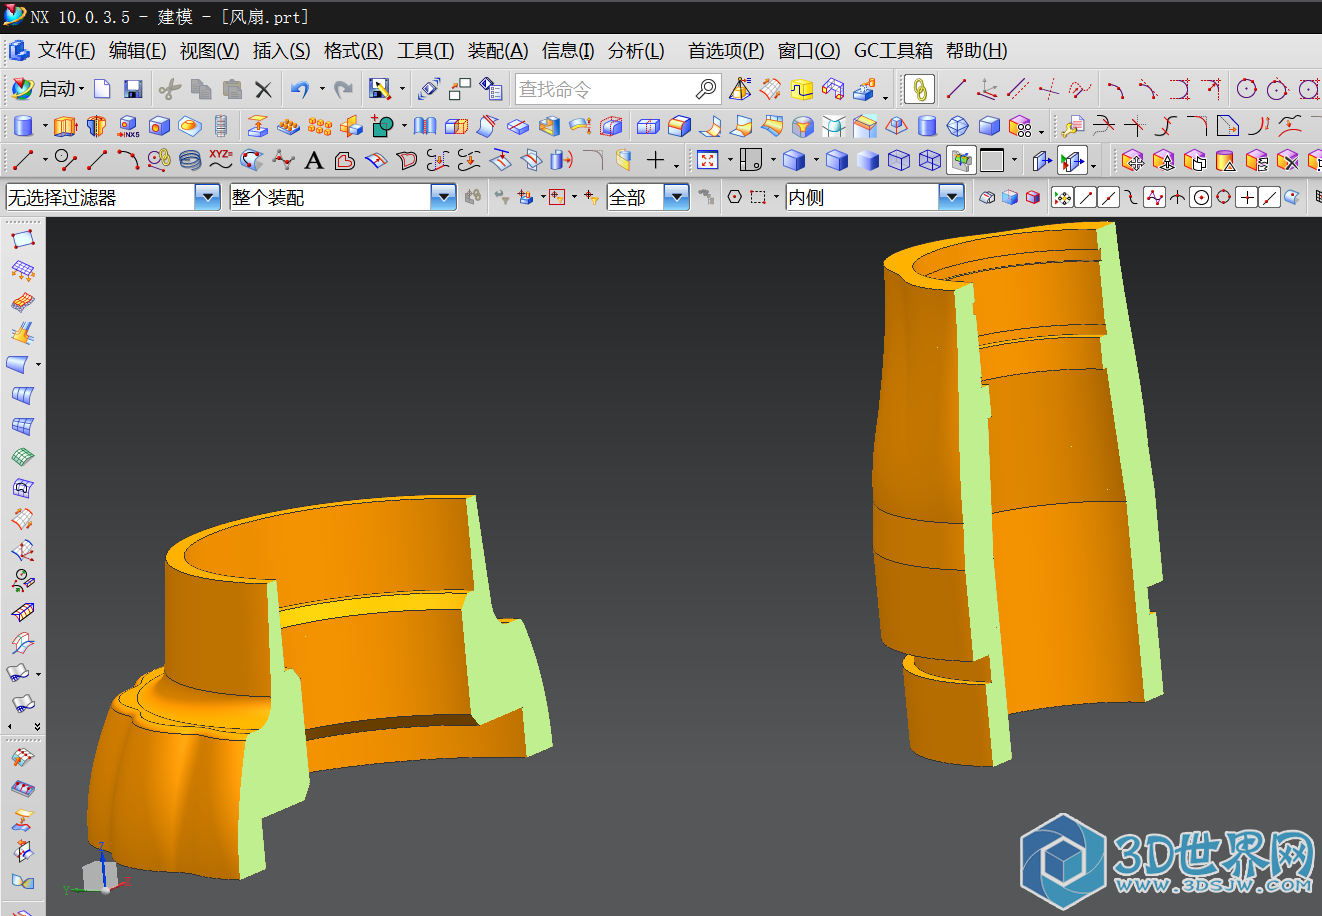Viewport: 1322px width, 916px height.
Task: Open the 窗口(O) window menu
Action: [x=808, y=50]
